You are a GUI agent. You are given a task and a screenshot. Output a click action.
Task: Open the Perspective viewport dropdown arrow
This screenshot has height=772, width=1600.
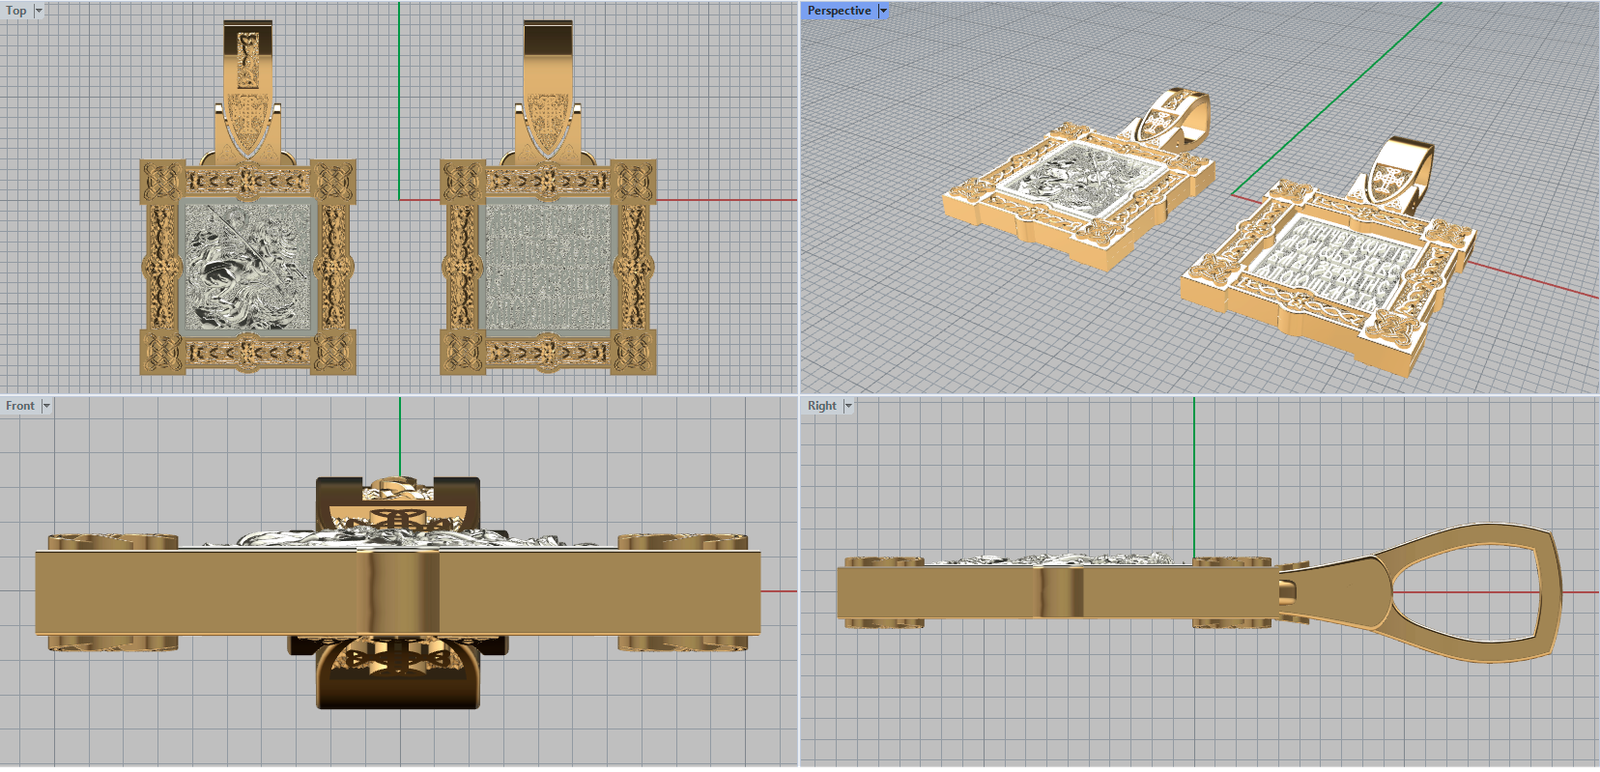883,11
